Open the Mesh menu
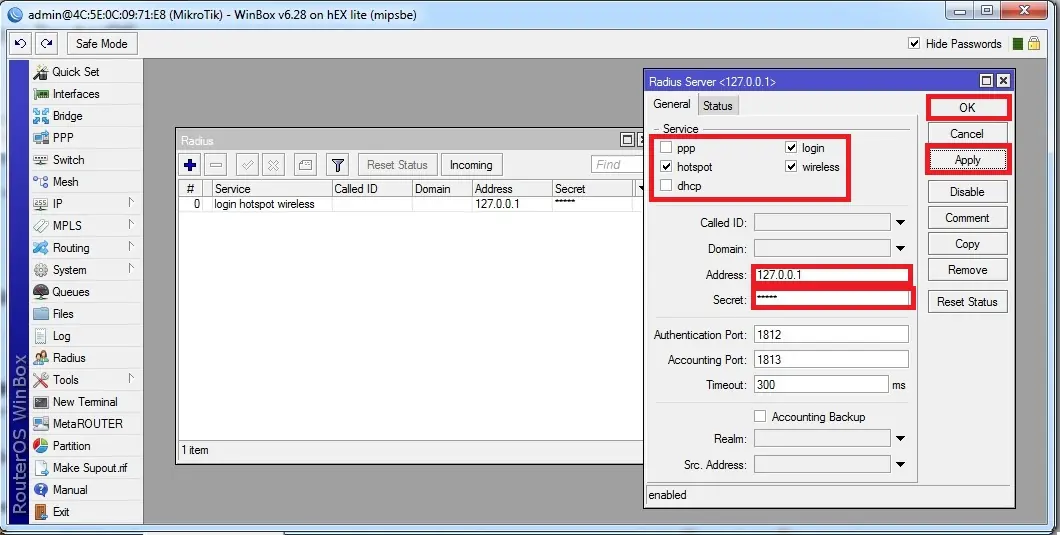Image resolution: width=1060 pixels, height=535 pixels. [66, 181]
